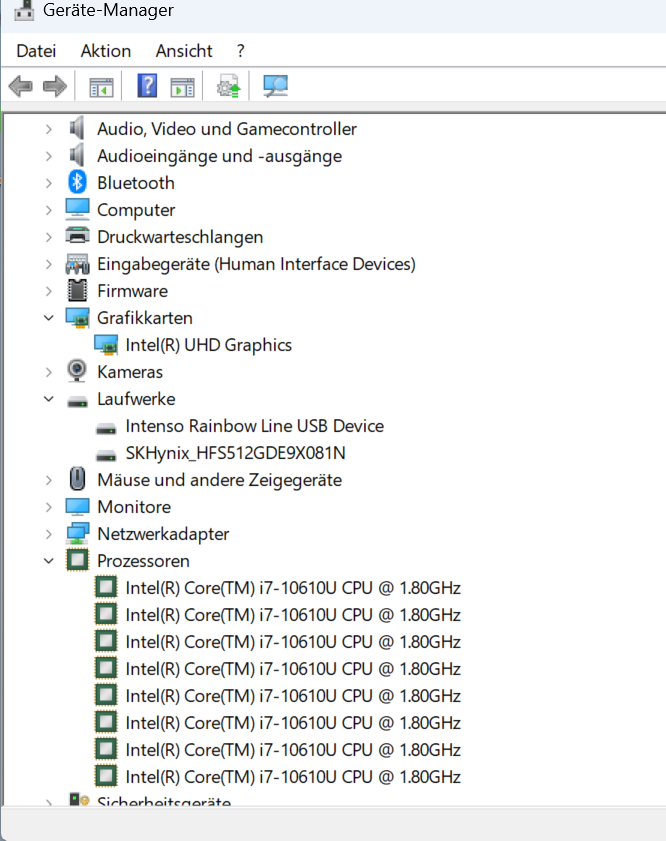
Task: Click the Kameras webcam icon
Action: click(x=77, y=371)
